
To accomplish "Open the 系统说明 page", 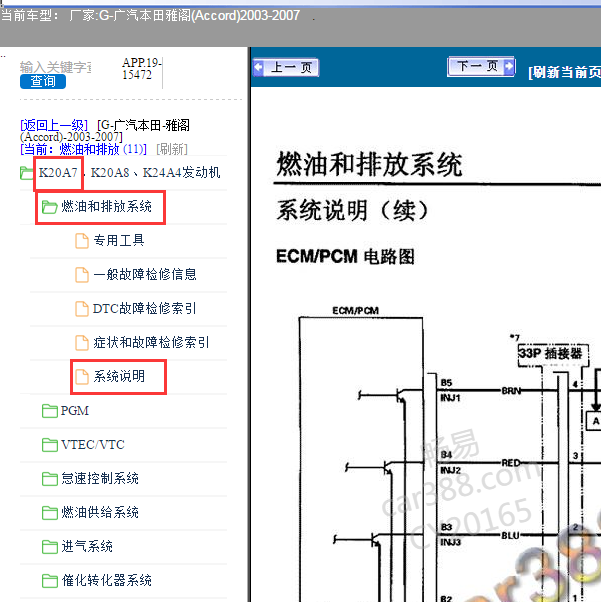I will 119,376.
